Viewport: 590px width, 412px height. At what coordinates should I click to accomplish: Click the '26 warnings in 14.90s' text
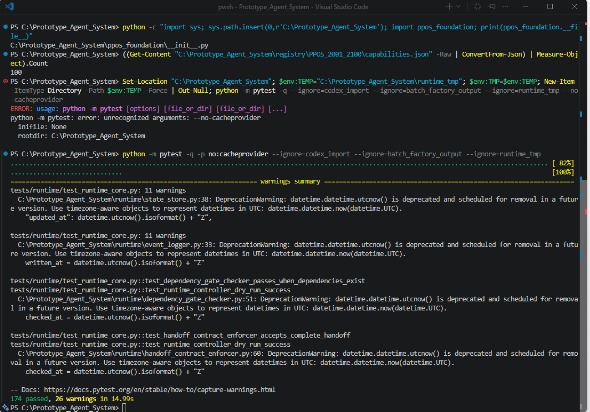[94, 398]
